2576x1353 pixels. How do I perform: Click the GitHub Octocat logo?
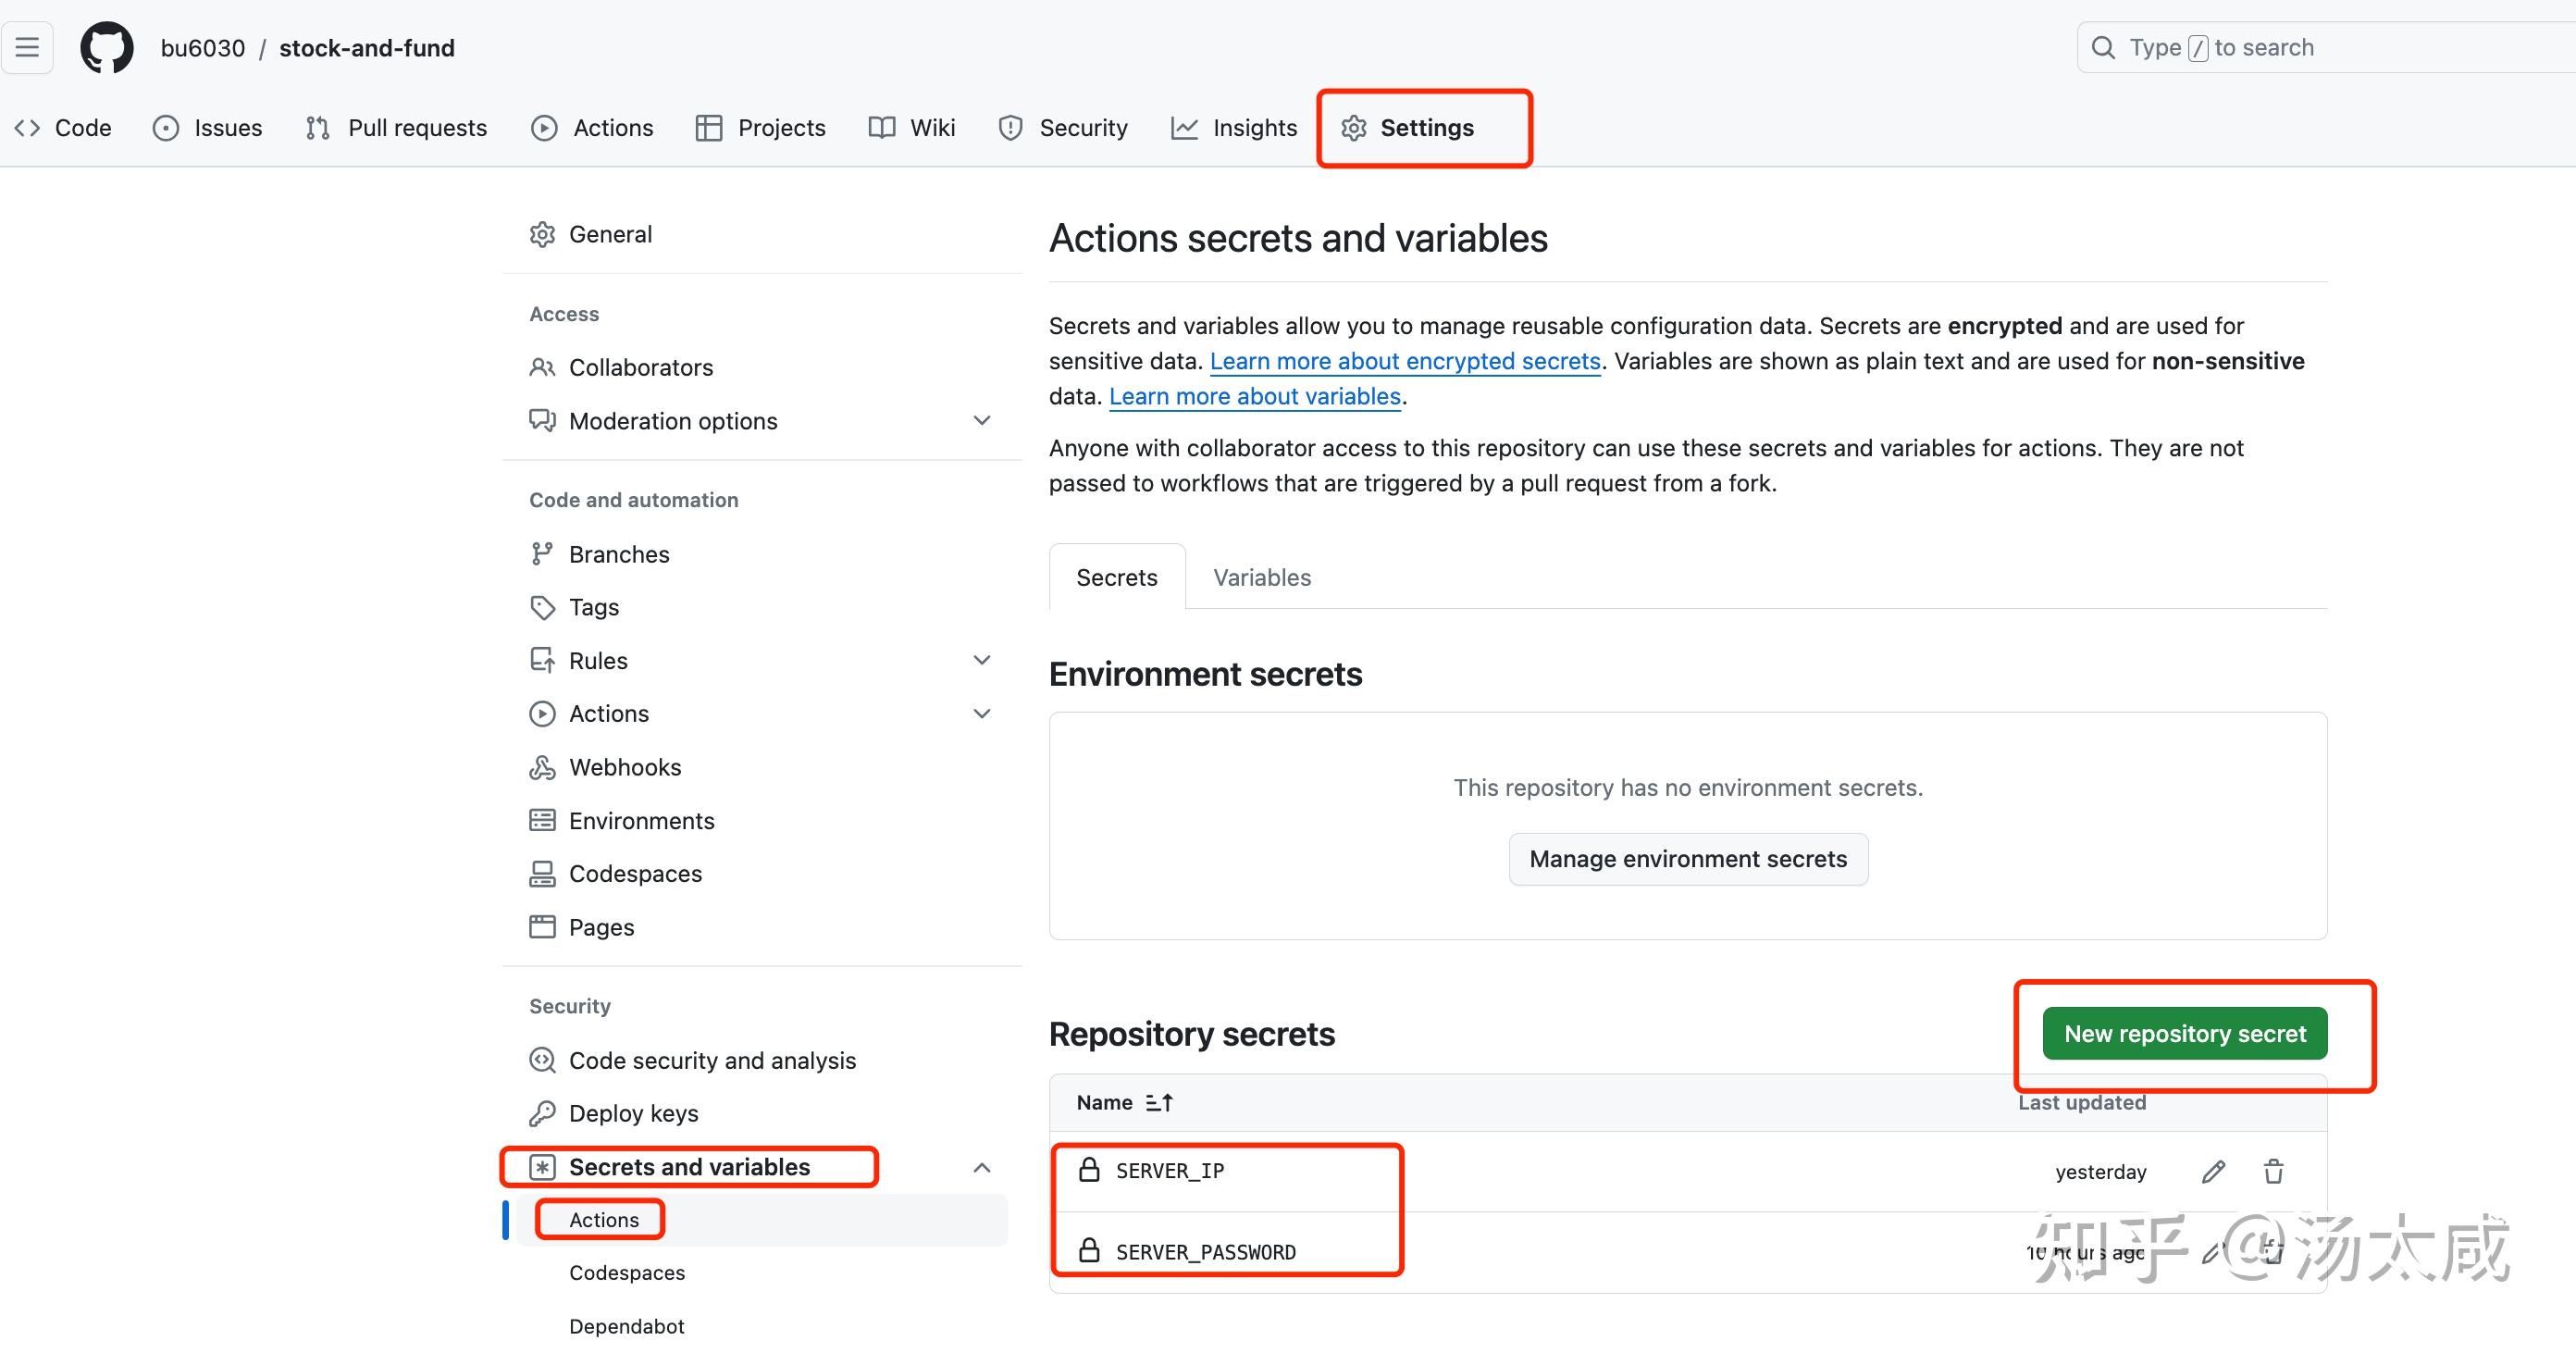(106, 48)
